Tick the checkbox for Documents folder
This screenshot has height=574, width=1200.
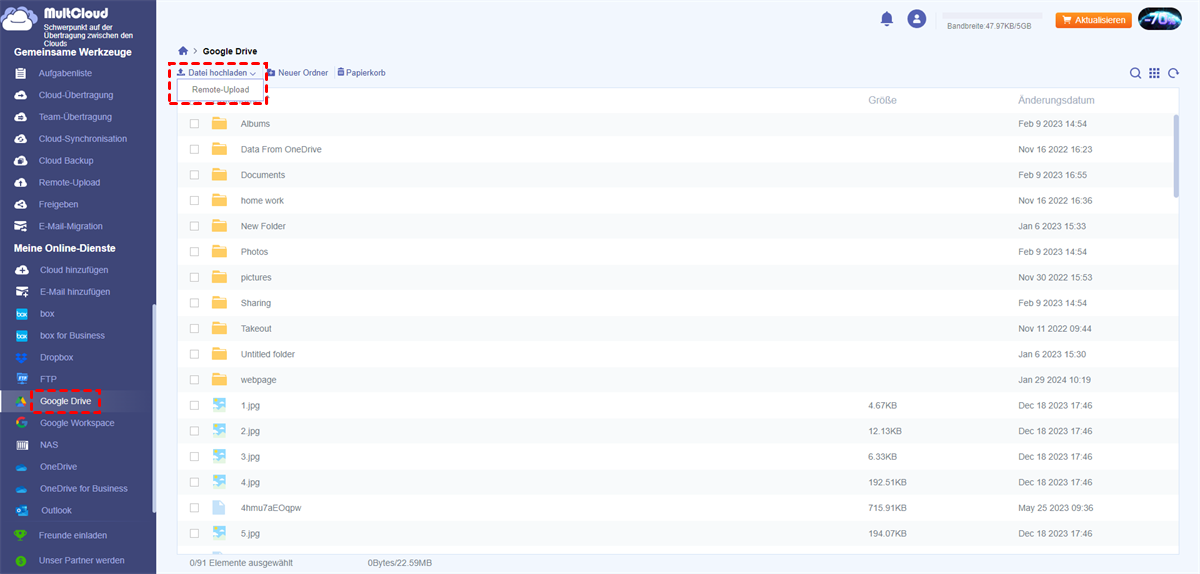point(194,175)
